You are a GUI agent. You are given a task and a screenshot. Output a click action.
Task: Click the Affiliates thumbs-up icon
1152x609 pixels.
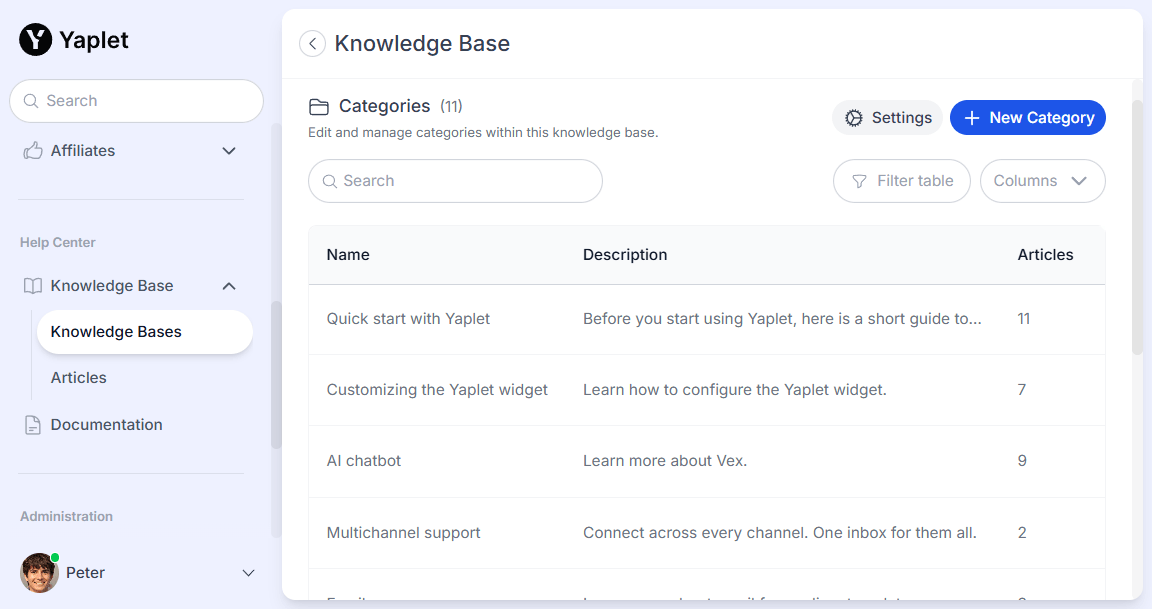tap(33, 151)
